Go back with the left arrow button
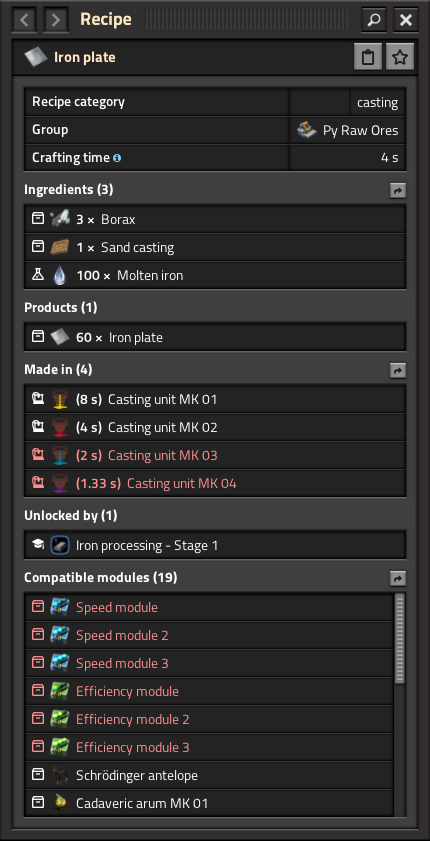430x841 pixels. click(x=24, y=20)
